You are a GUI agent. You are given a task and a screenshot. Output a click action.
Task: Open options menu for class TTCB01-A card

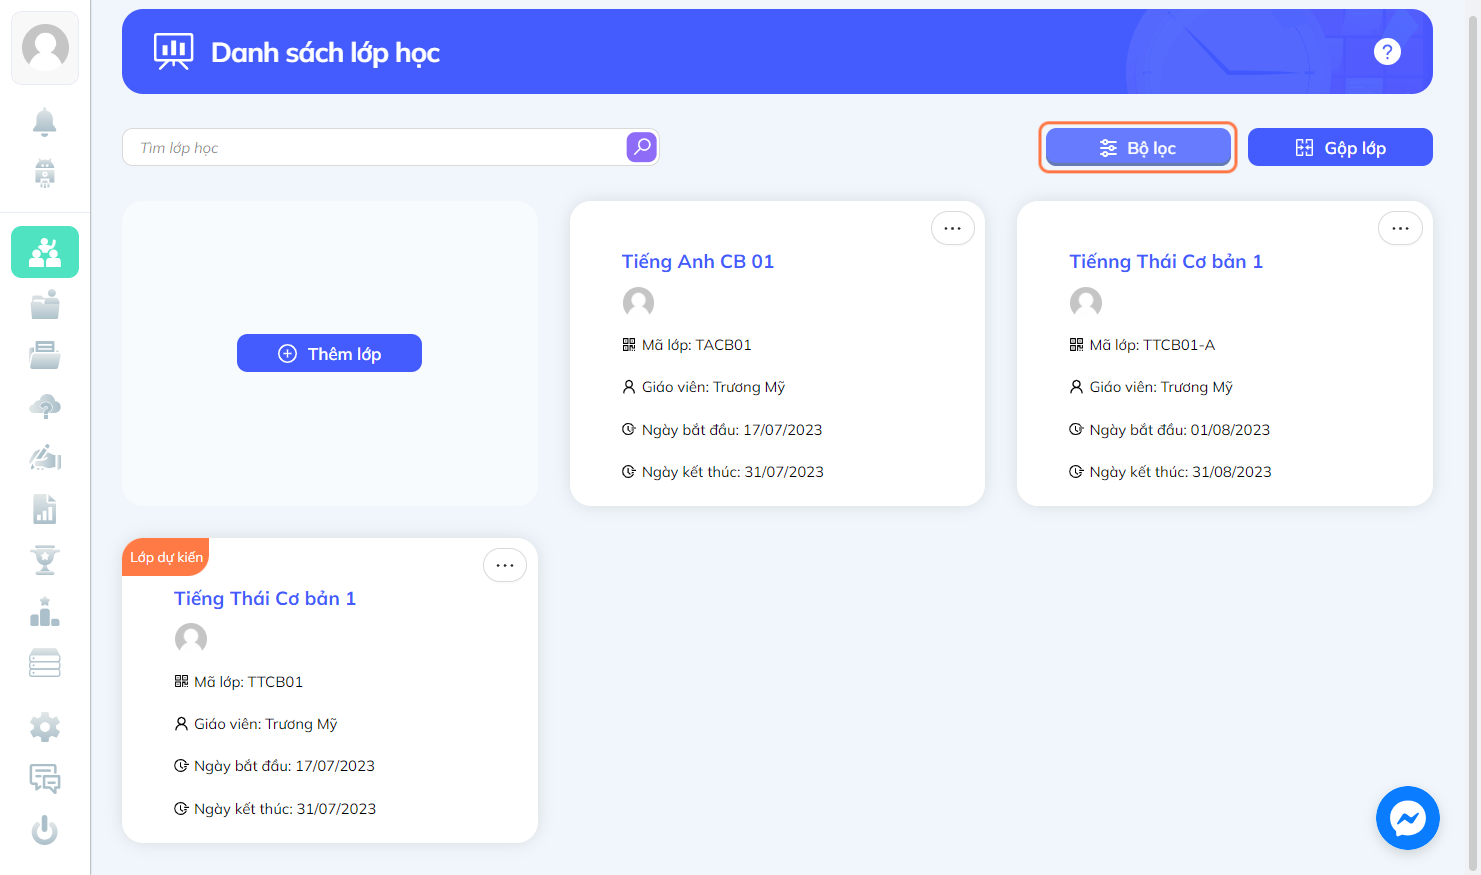[x=1400, y=228]
